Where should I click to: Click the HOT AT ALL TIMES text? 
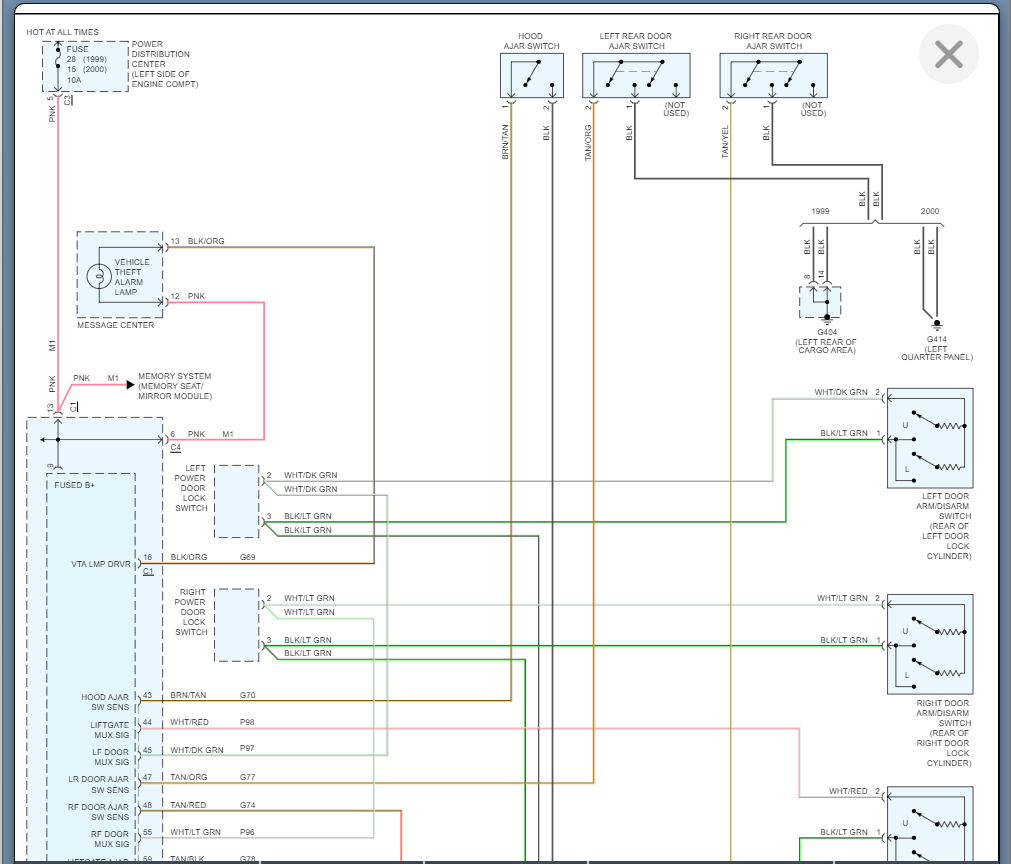click(x=62, y=32)
